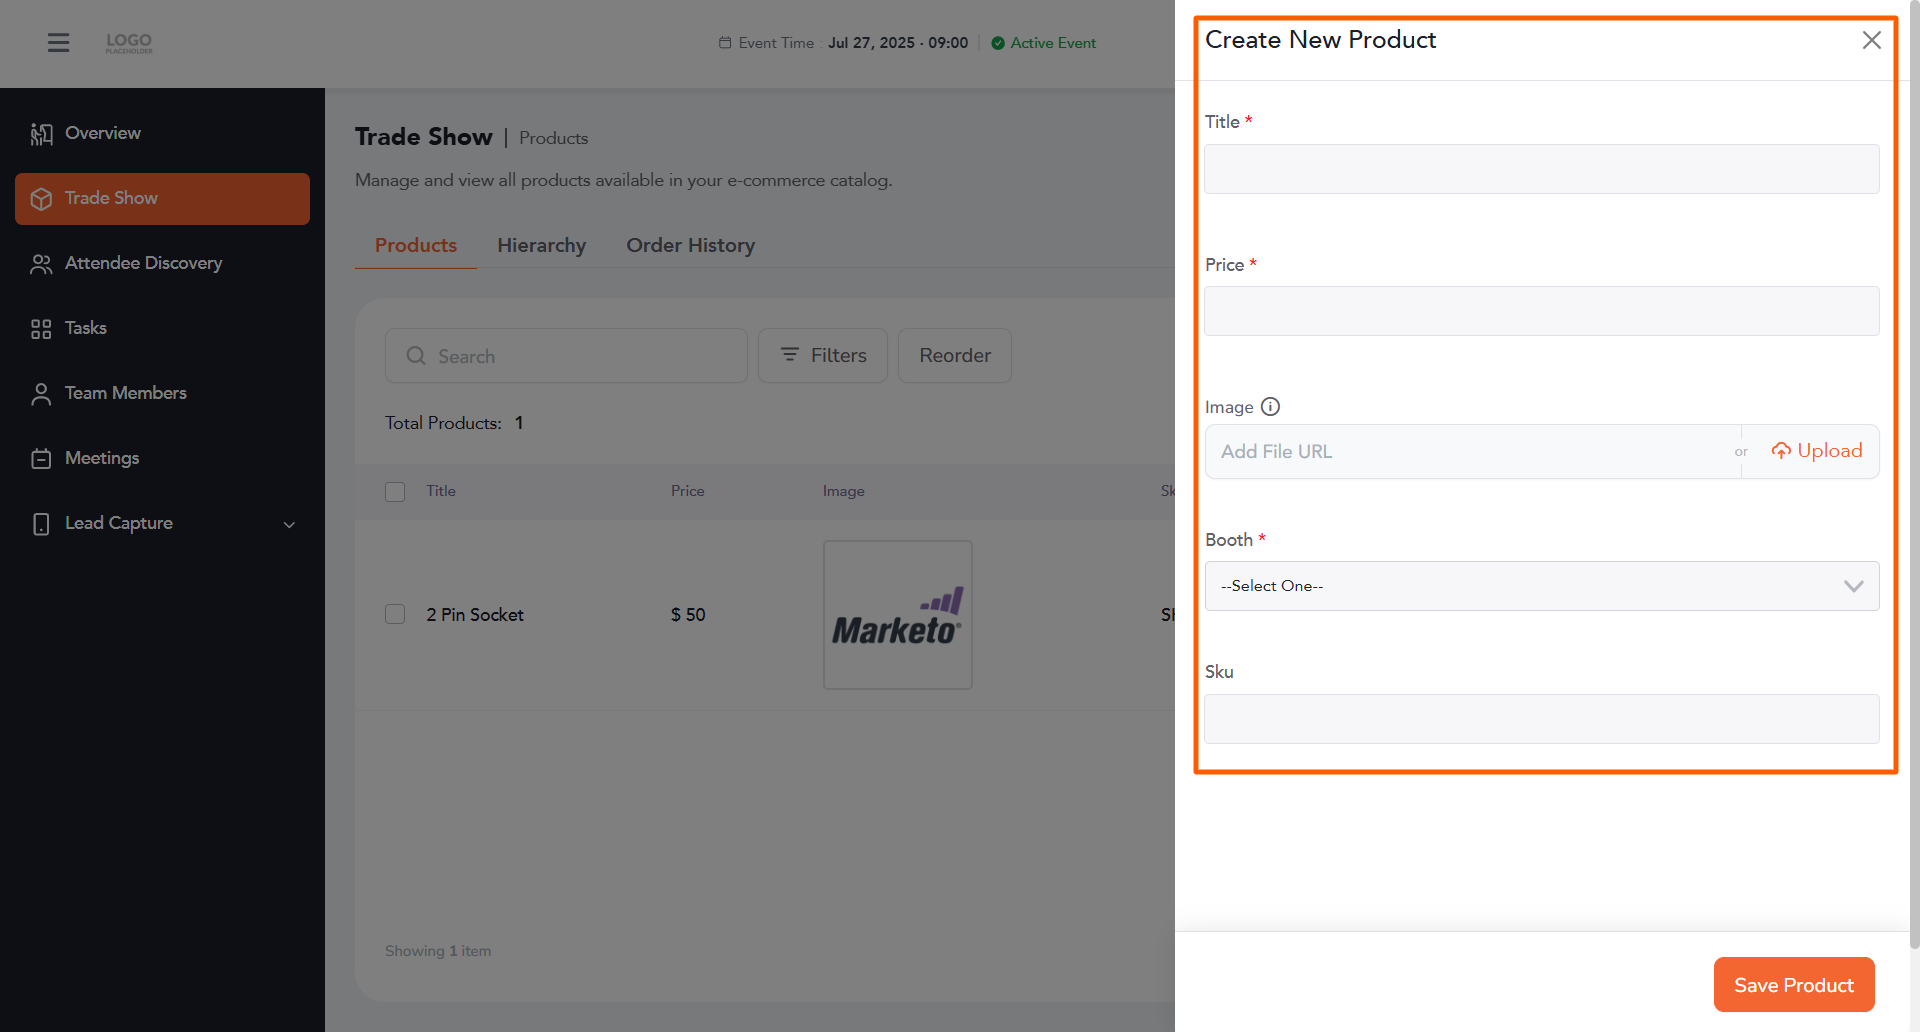Open Meetings in the sidebar

pos(162,459)
